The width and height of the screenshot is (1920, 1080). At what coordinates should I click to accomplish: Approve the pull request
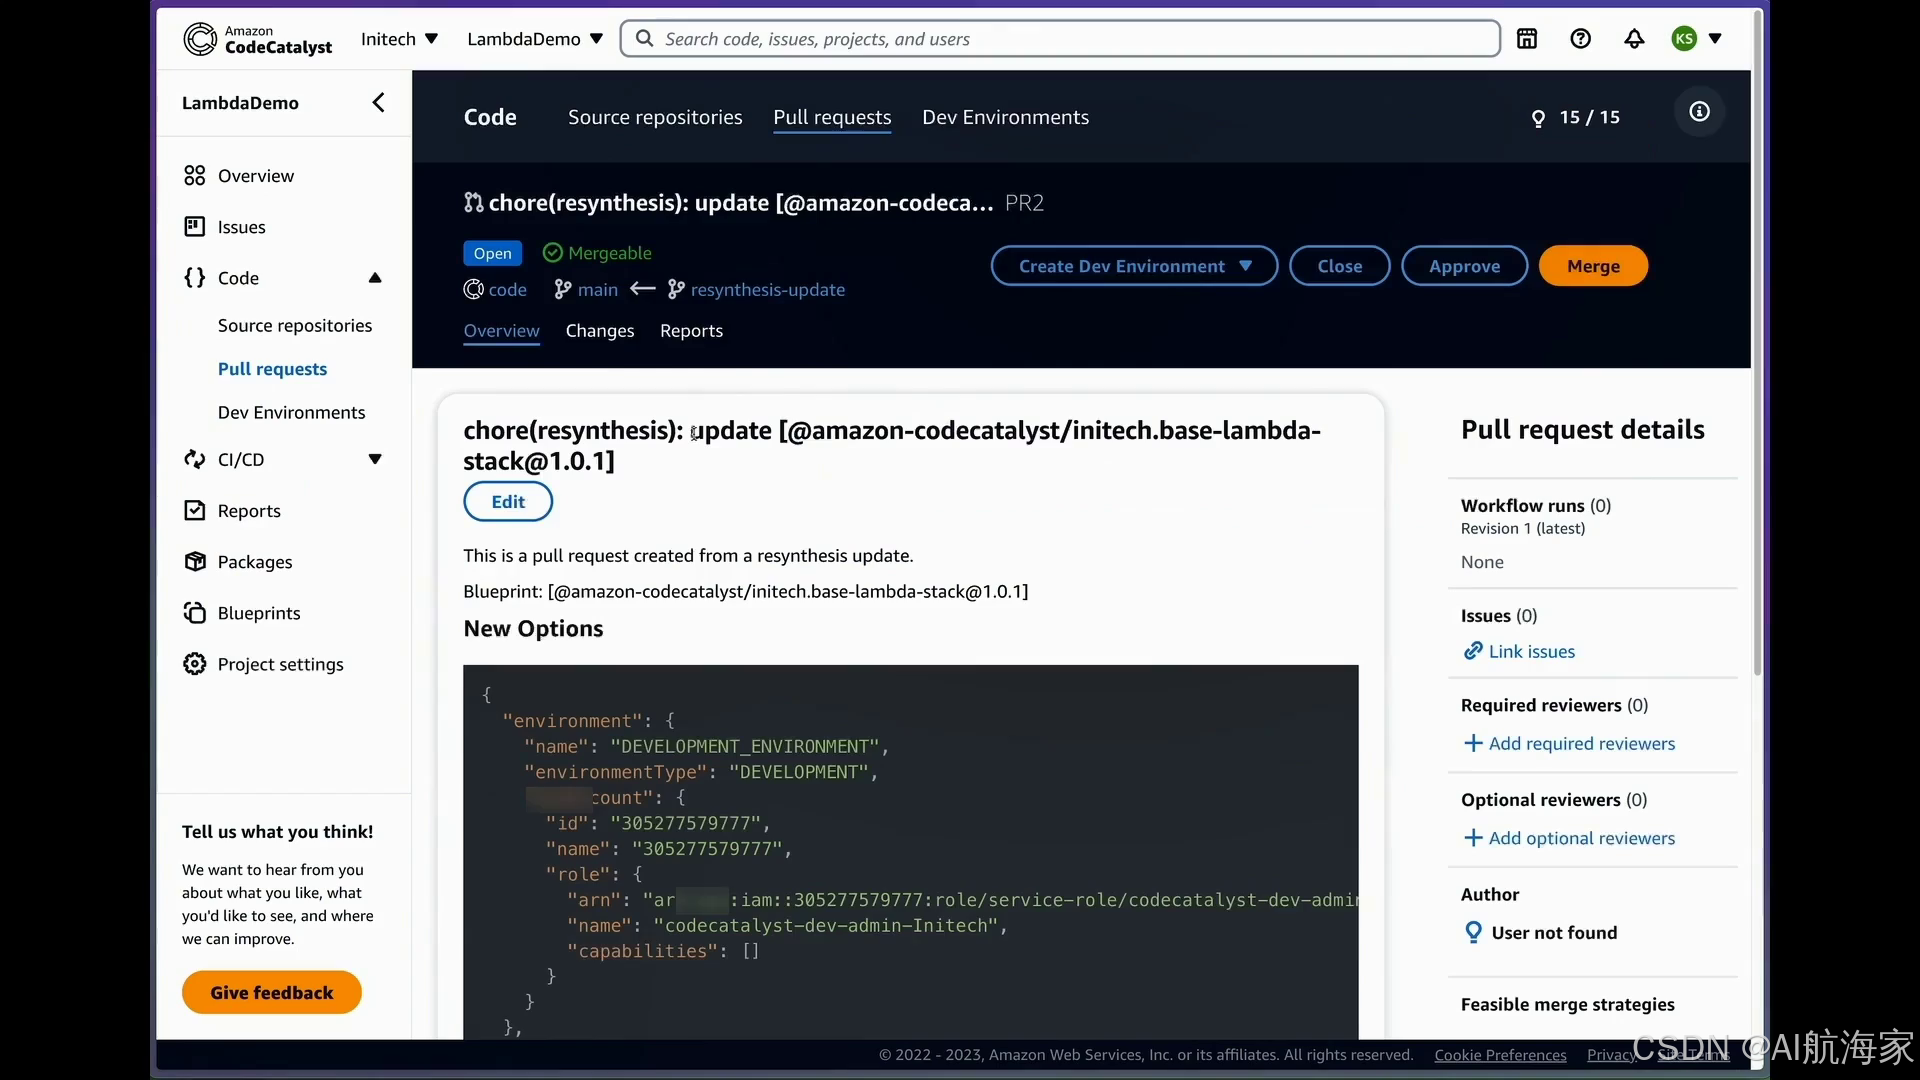(x=1464, y=266)
